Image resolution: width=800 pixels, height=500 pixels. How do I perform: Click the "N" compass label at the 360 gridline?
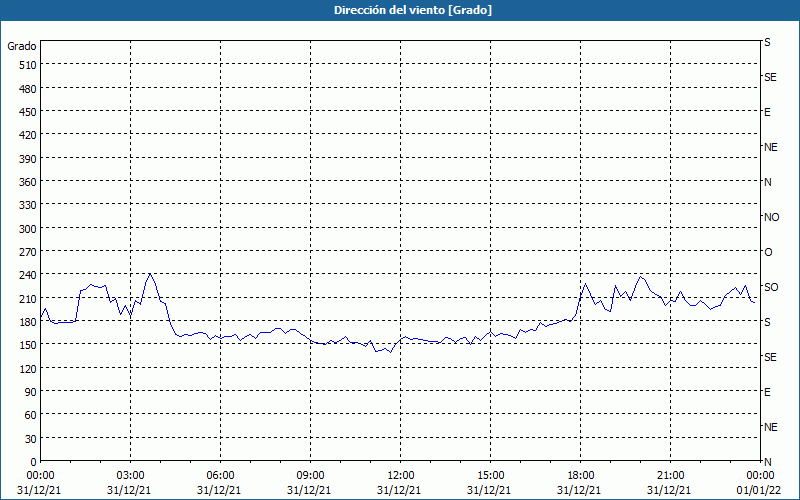[768, 182]
